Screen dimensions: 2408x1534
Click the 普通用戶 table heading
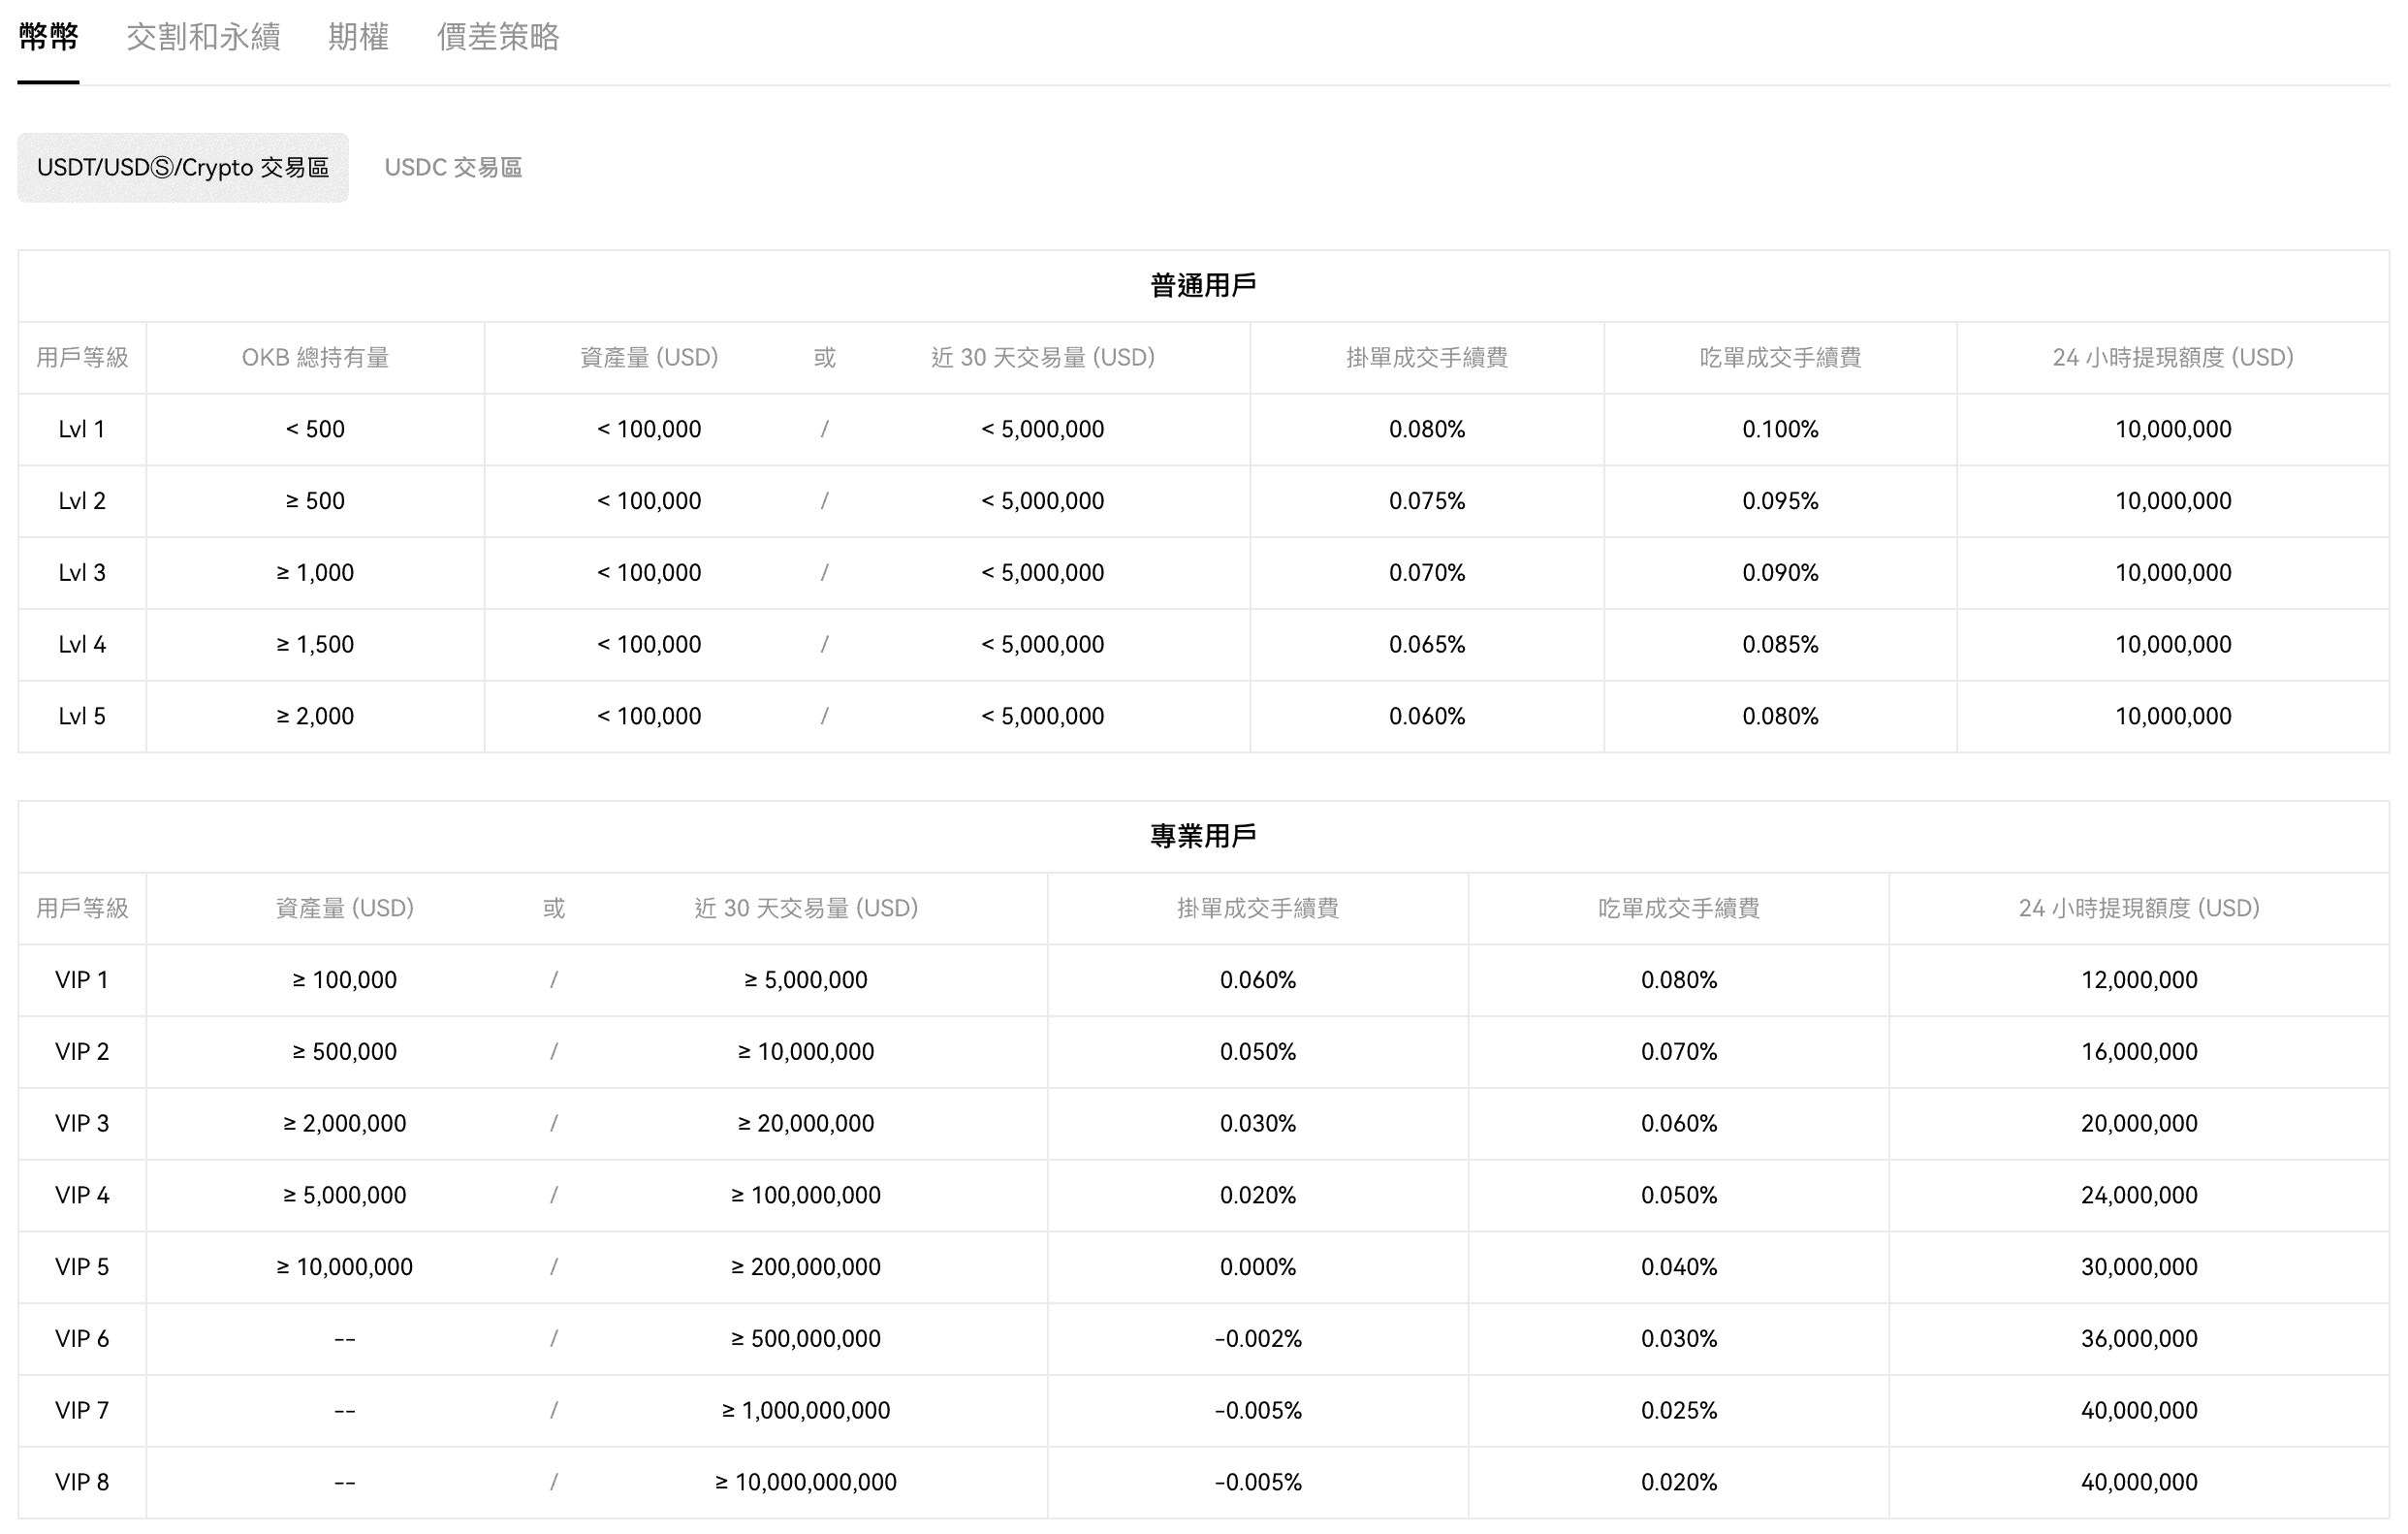tap(1203, 286)
